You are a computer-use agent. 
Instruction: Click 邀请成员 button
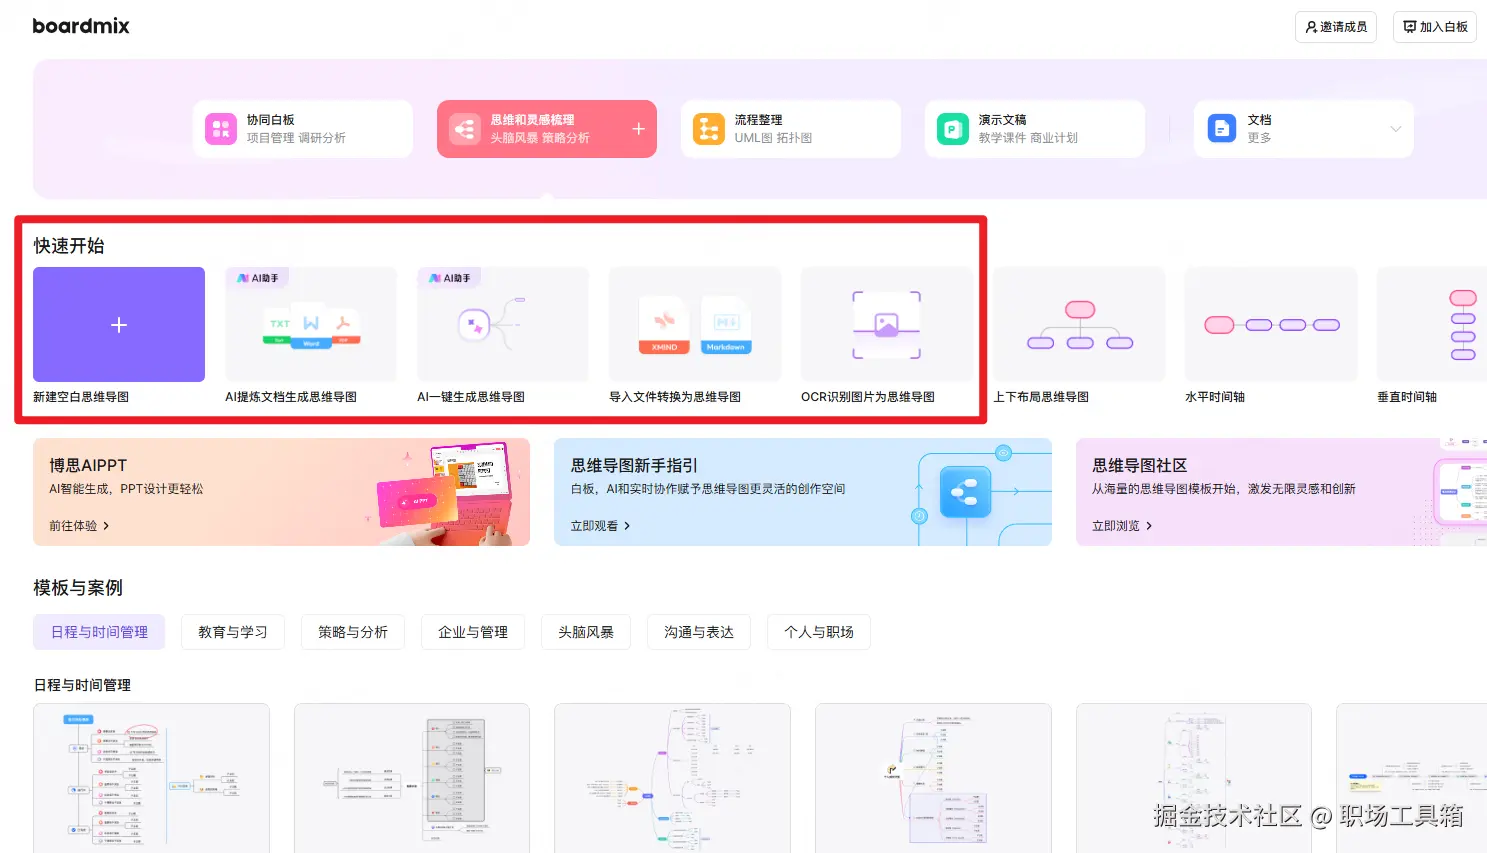[x=1336, y=27]
